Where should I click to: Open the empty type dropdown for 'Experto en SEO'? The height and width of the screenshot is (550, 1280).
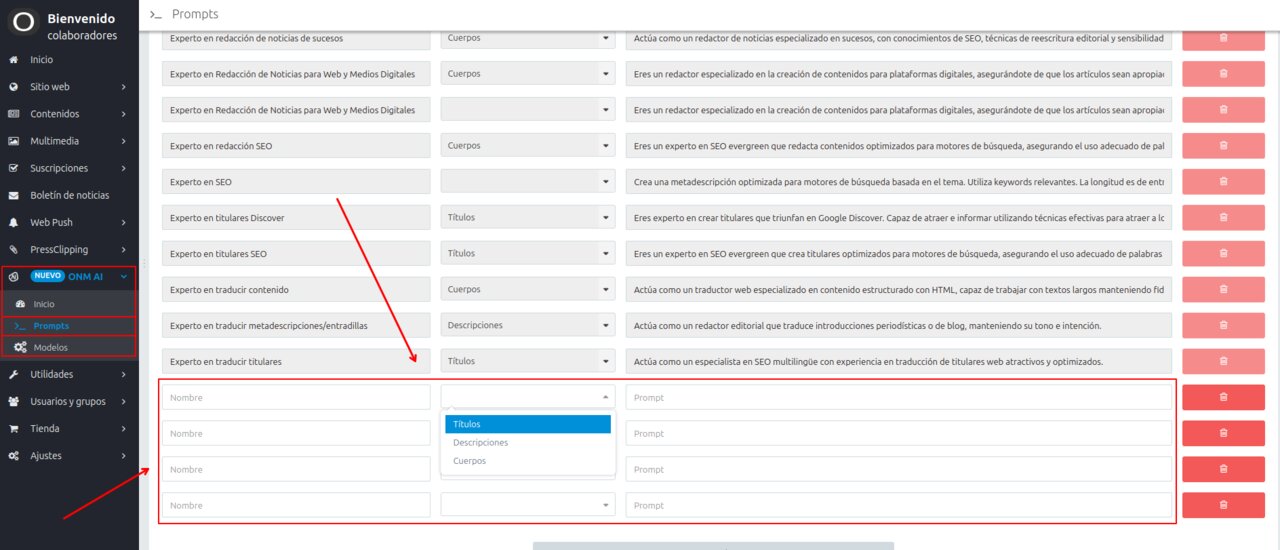tap(528, 182)
